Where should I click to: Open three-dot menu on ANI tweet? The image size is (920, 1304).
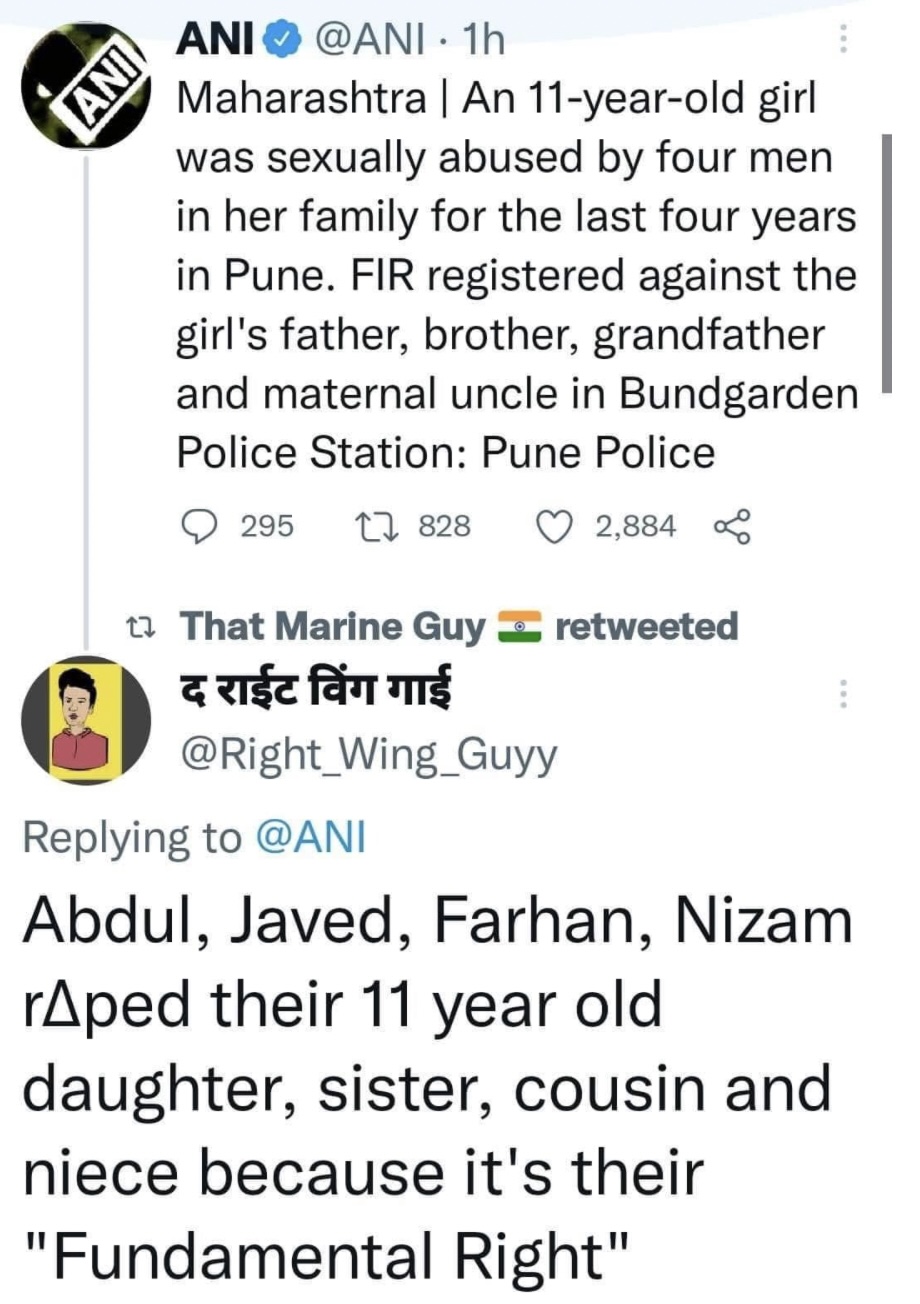[x=843, y=40]
